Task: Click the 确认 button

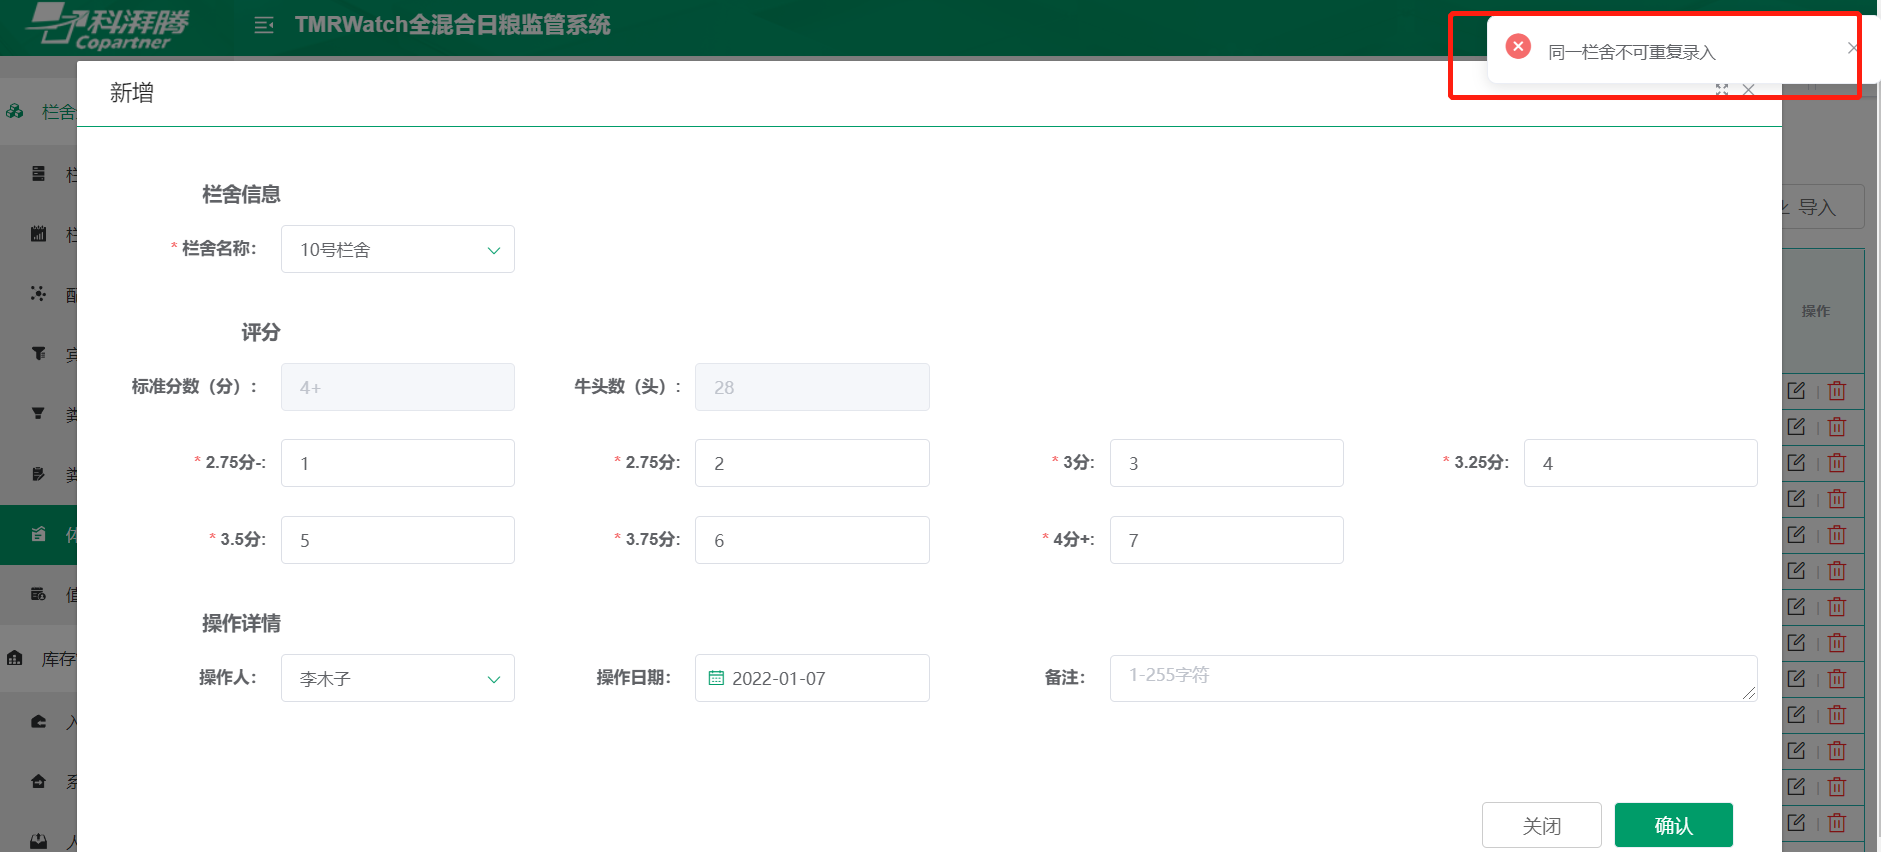Action: (1673, 825)
